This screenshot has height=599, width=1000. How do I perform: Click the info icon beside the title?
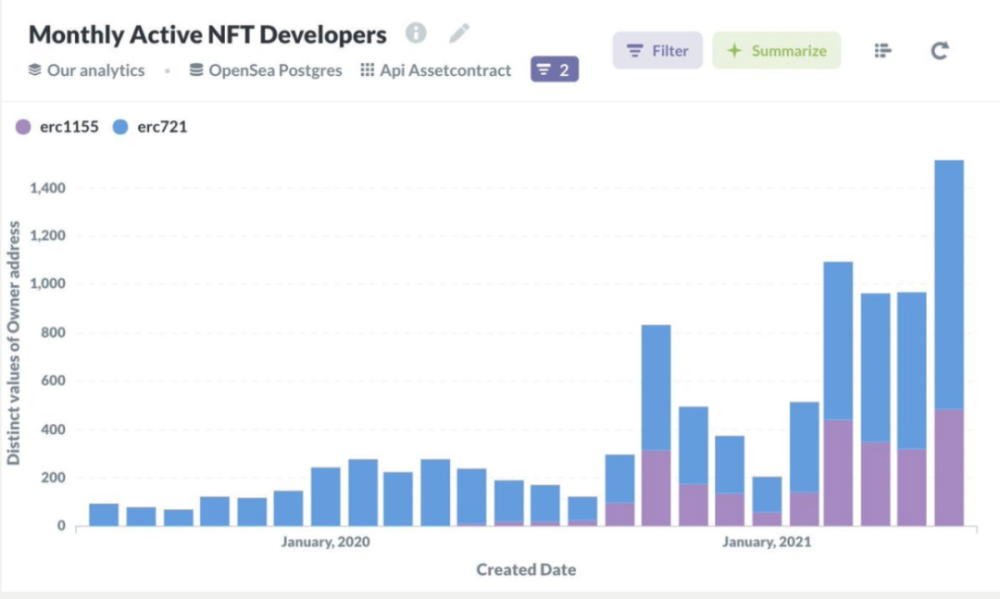[416, 33]
